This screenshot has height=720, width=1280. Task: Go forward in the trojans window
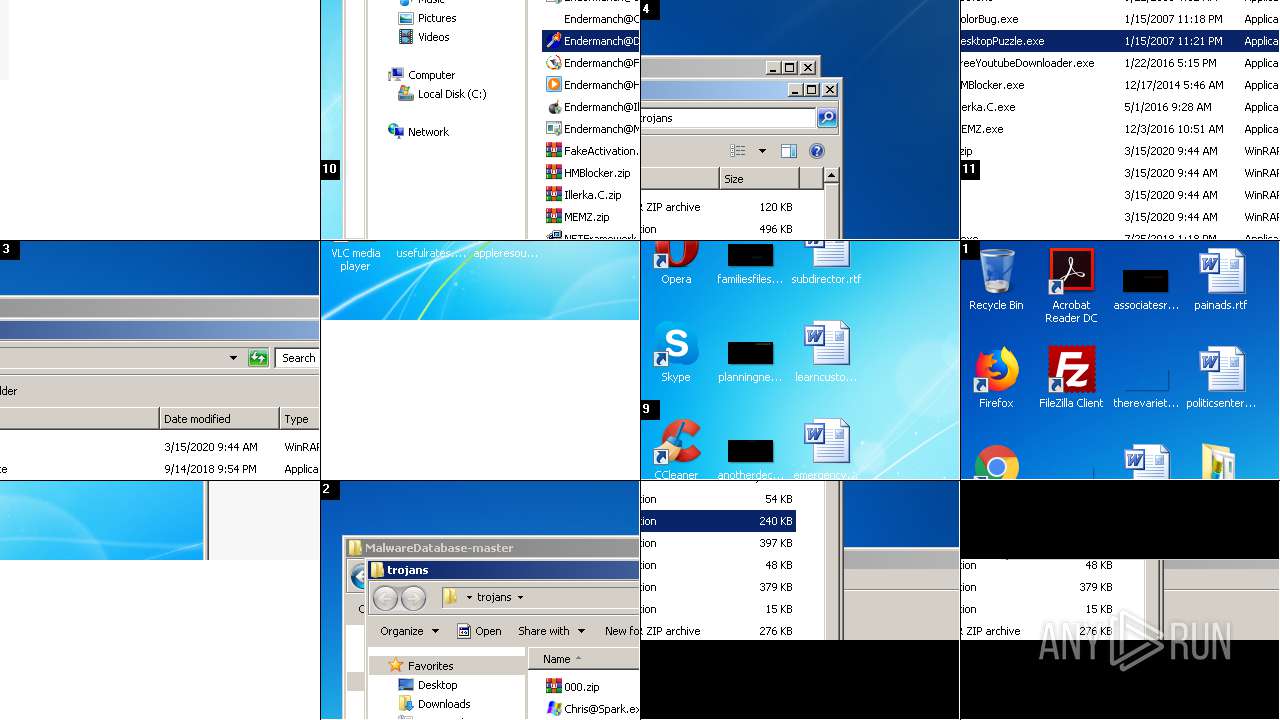[413, 598]
